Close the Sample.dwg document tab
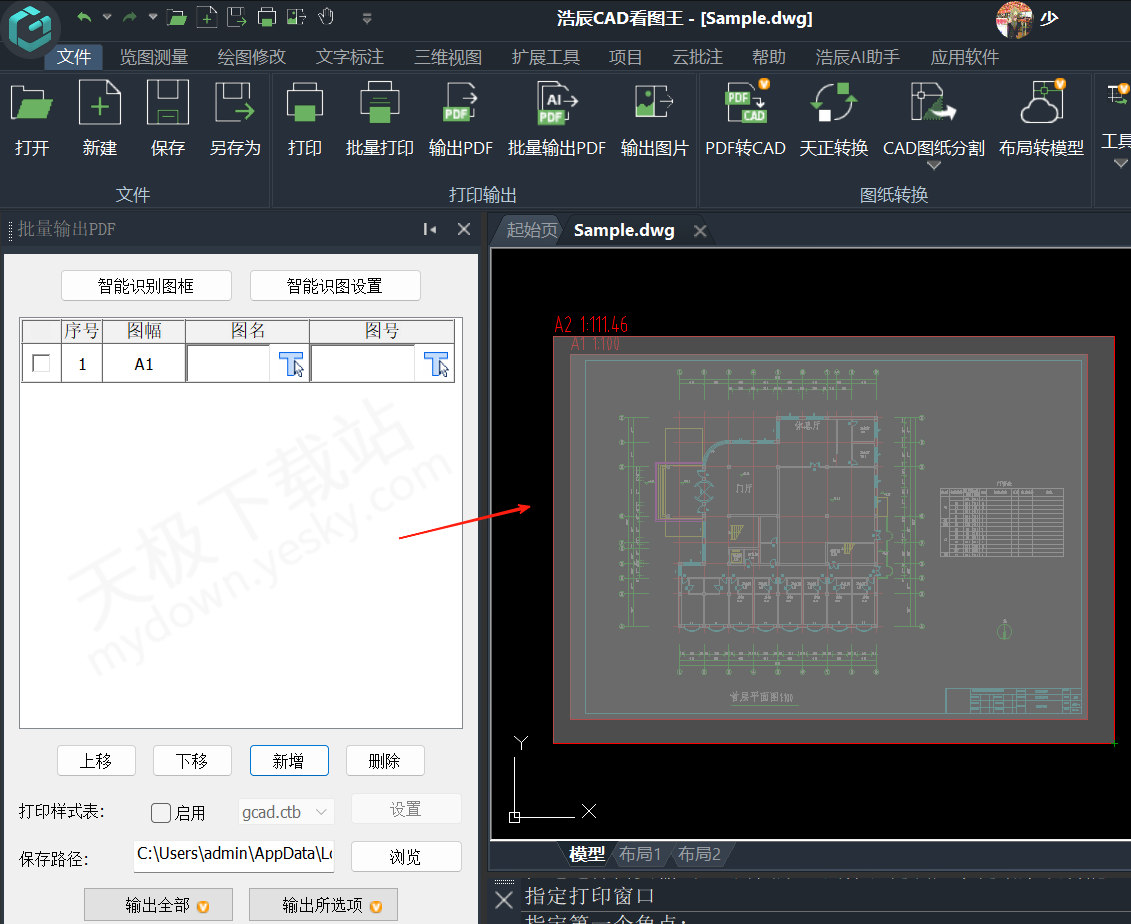Viewport: 1131px width, 924px height. 700,231
